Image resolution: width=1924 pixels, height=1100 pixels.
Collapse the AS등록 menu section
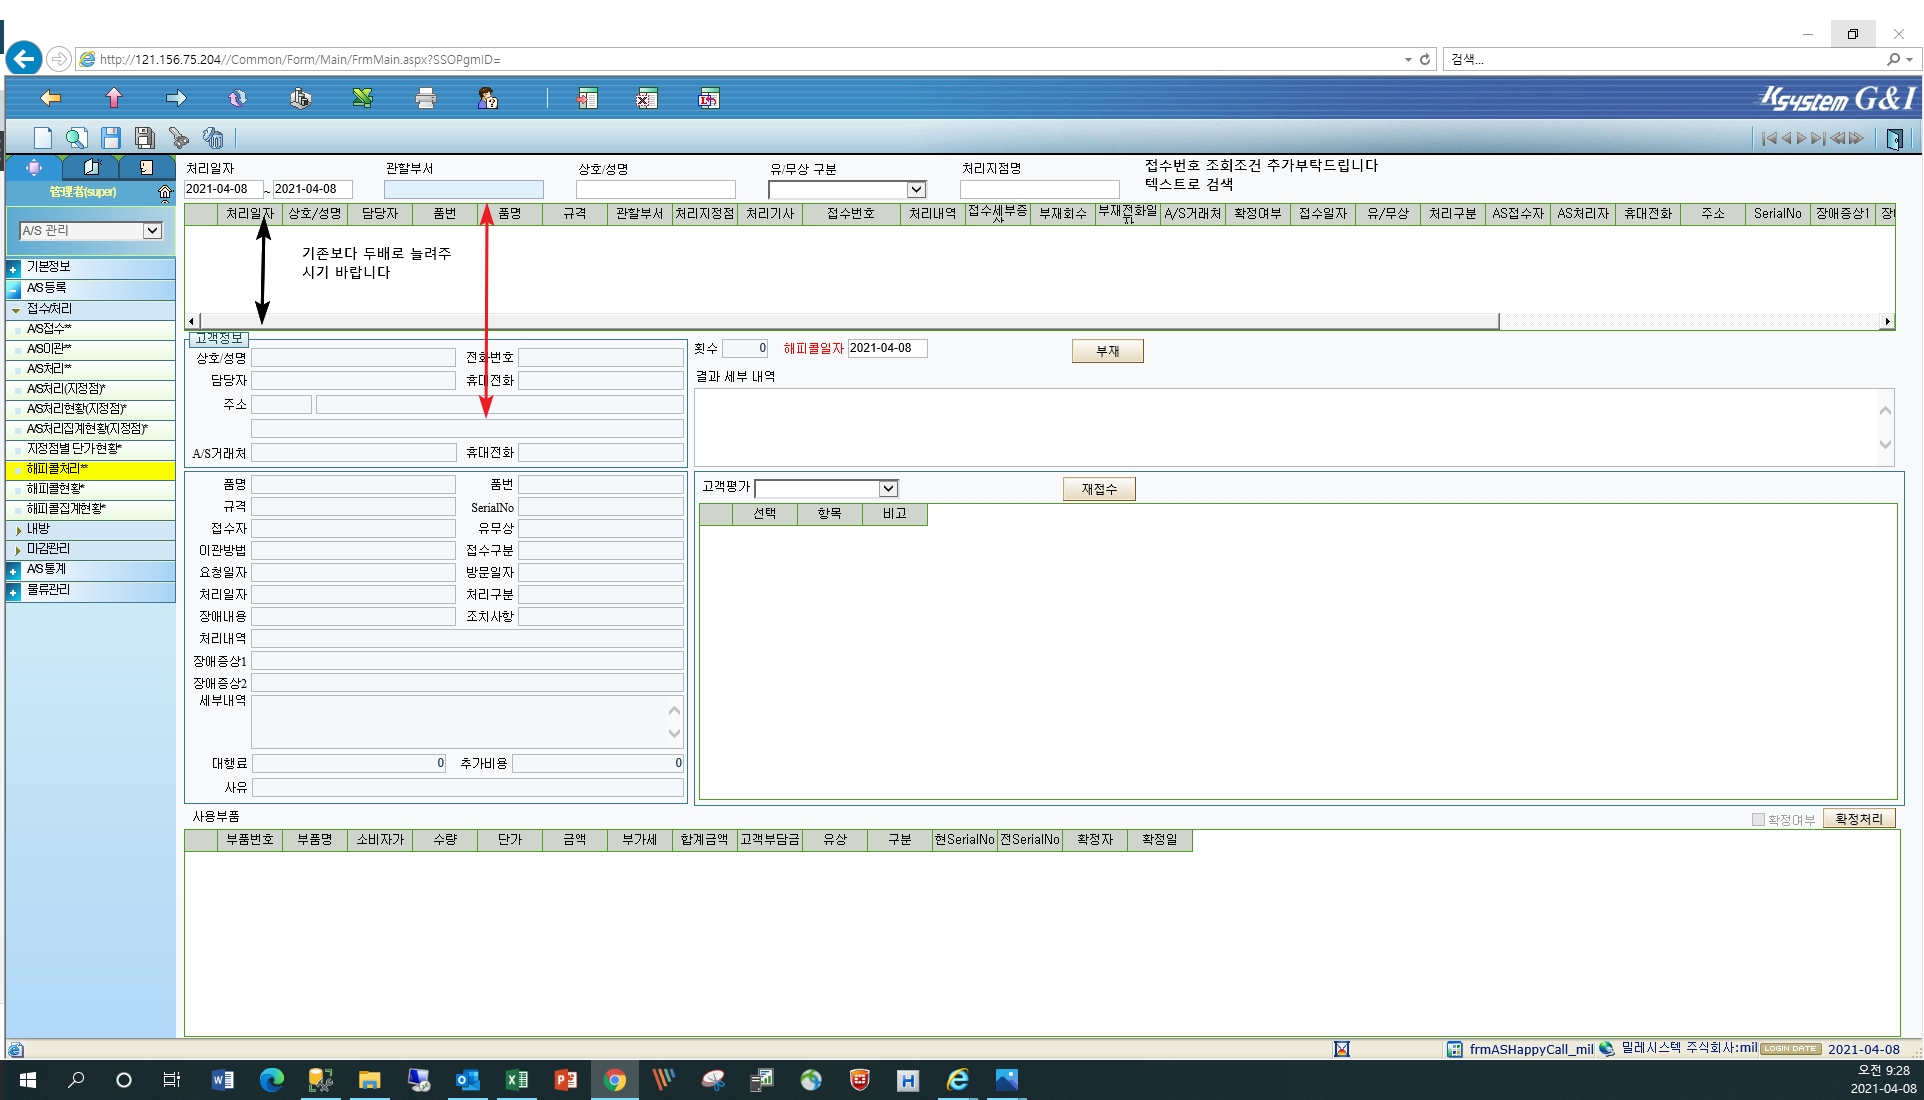[13, 288]
